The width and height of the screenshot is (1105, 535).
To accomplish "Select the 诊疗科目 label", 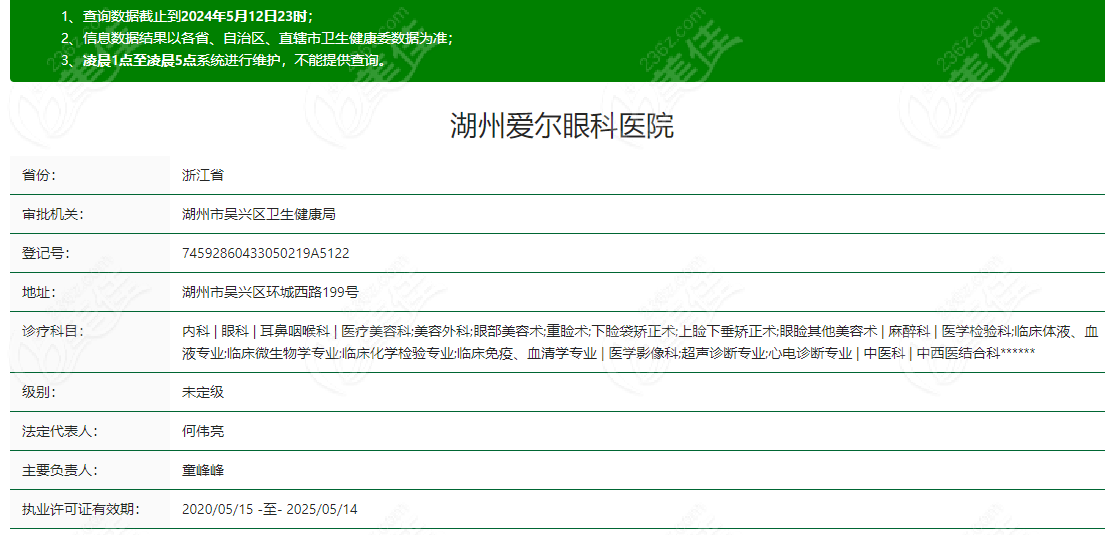I will pyautogui.click(x=53, y=331).
